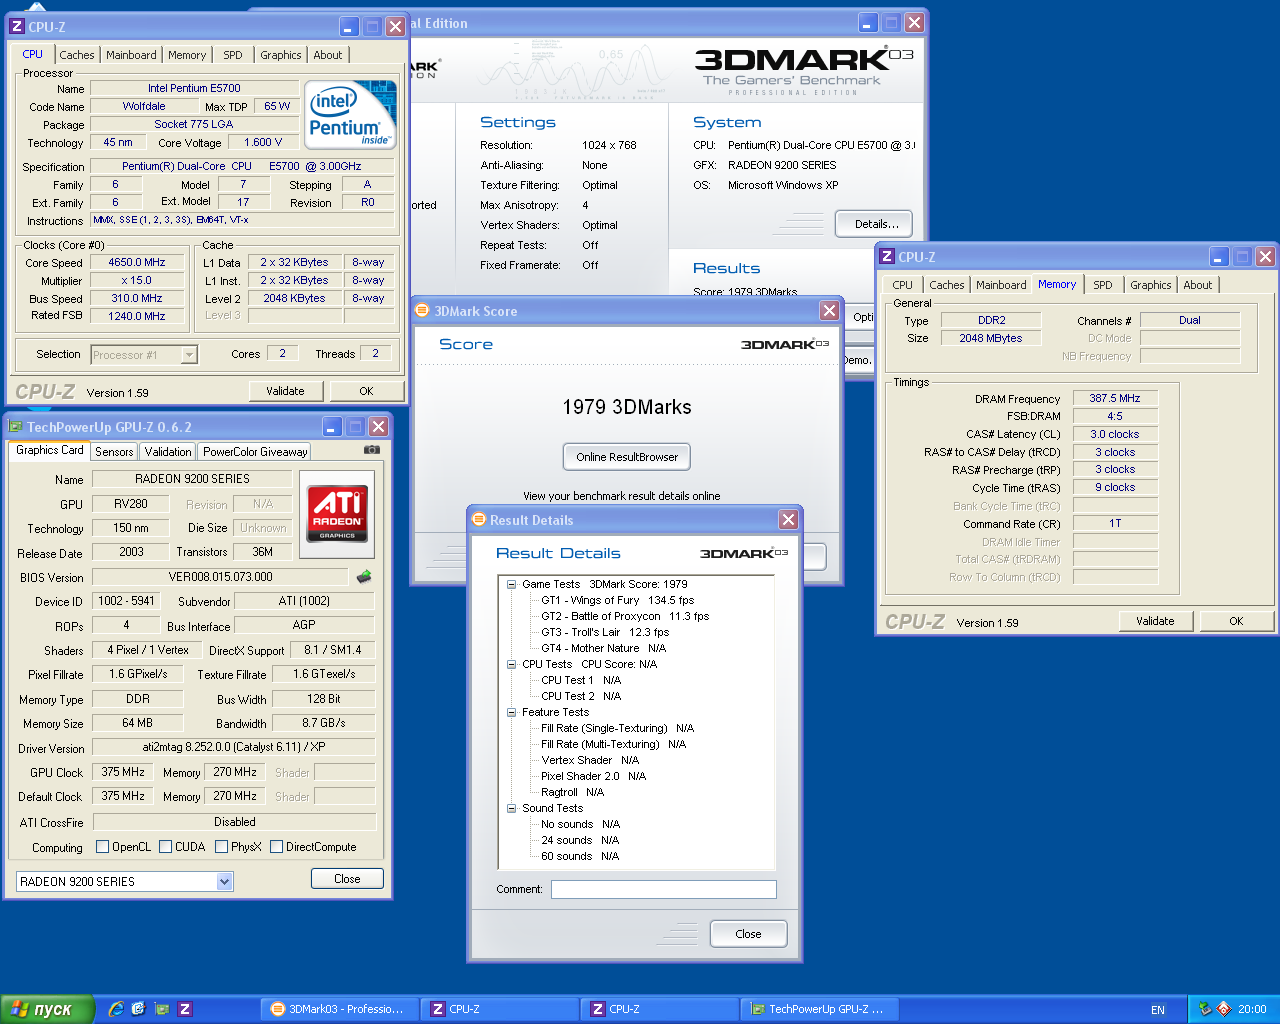
Task: Enable the OpenCL checkbox
Action: click(102, 847)
